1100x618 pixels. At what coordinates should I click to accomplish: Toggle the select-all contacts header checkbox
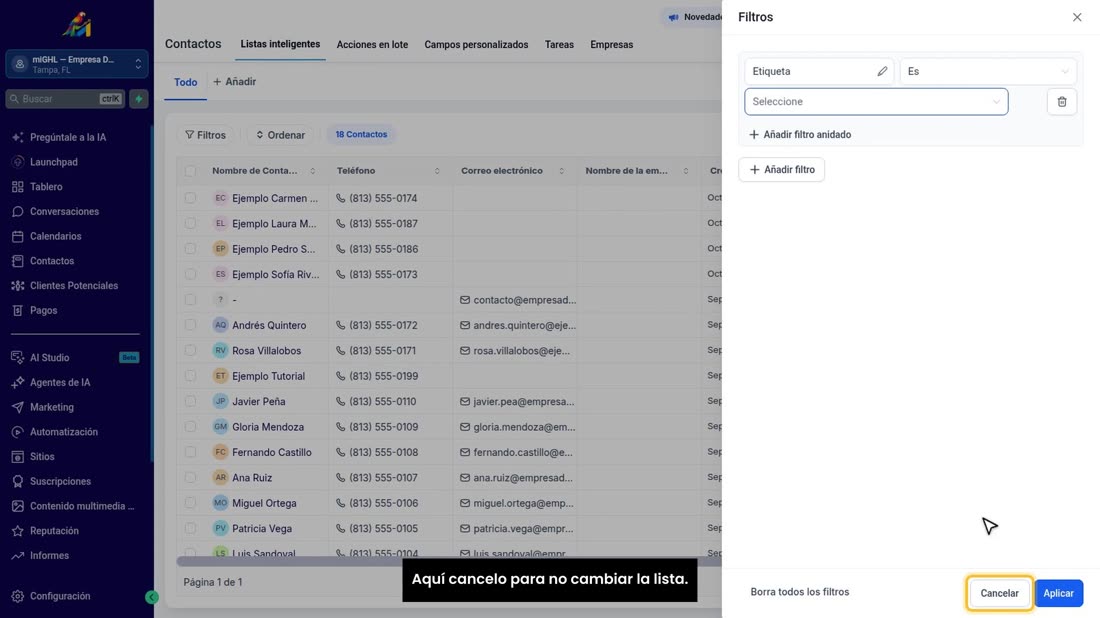(x=190, y=170)
